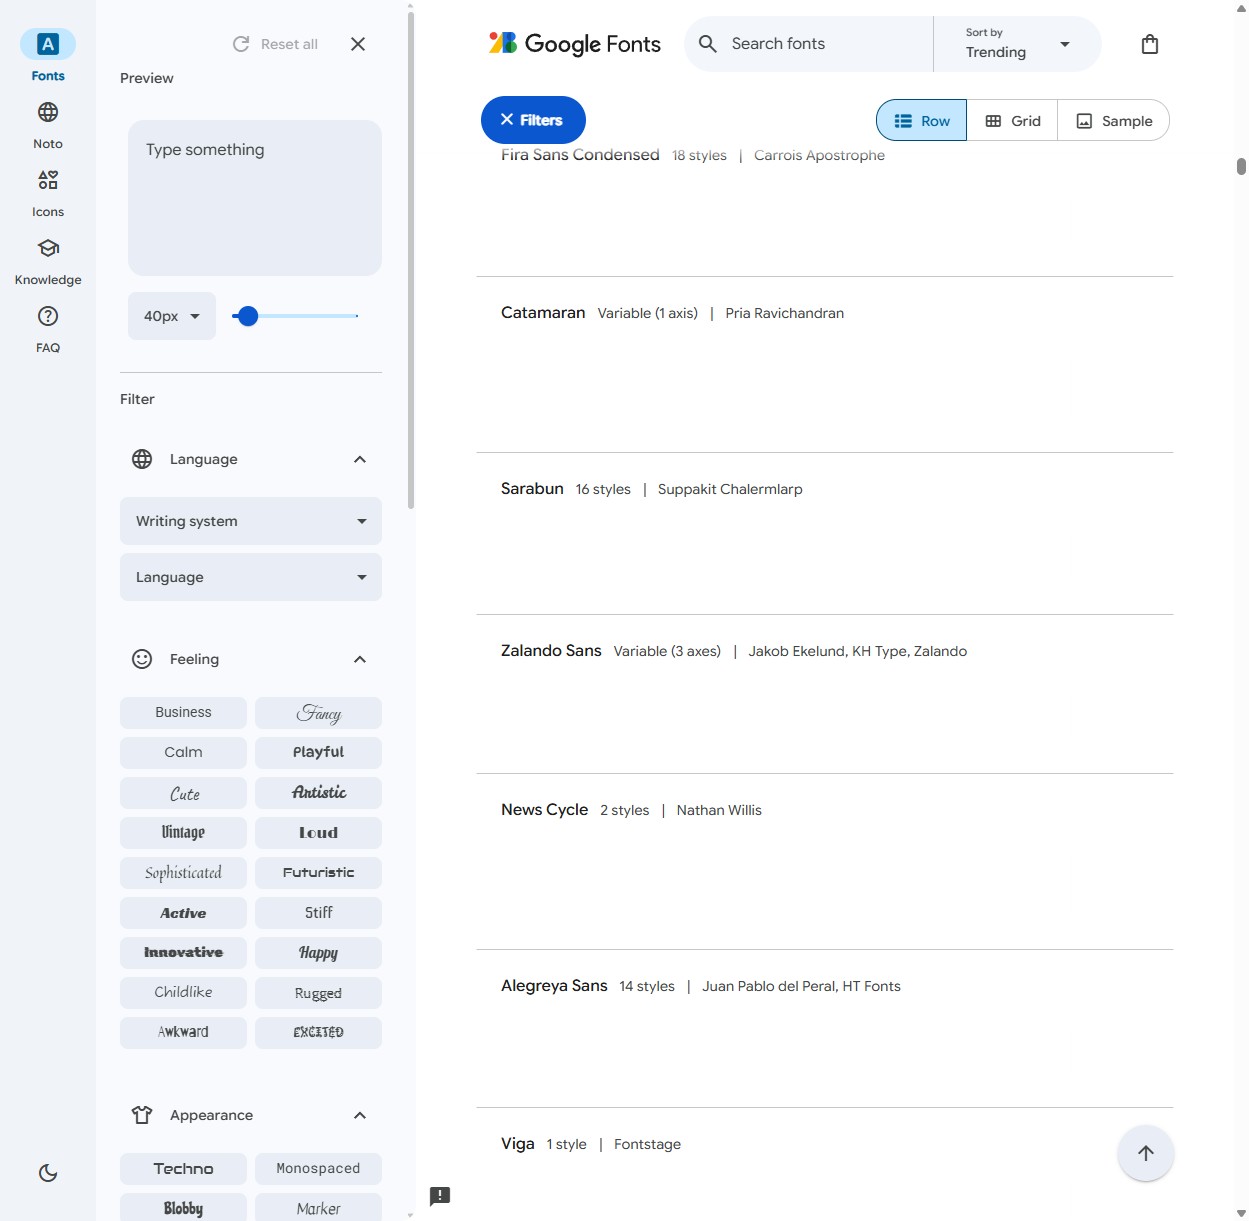Toggle the Playful feeling chip
This screenshot has height=1221, width=1249.
[x=318, y=753]
